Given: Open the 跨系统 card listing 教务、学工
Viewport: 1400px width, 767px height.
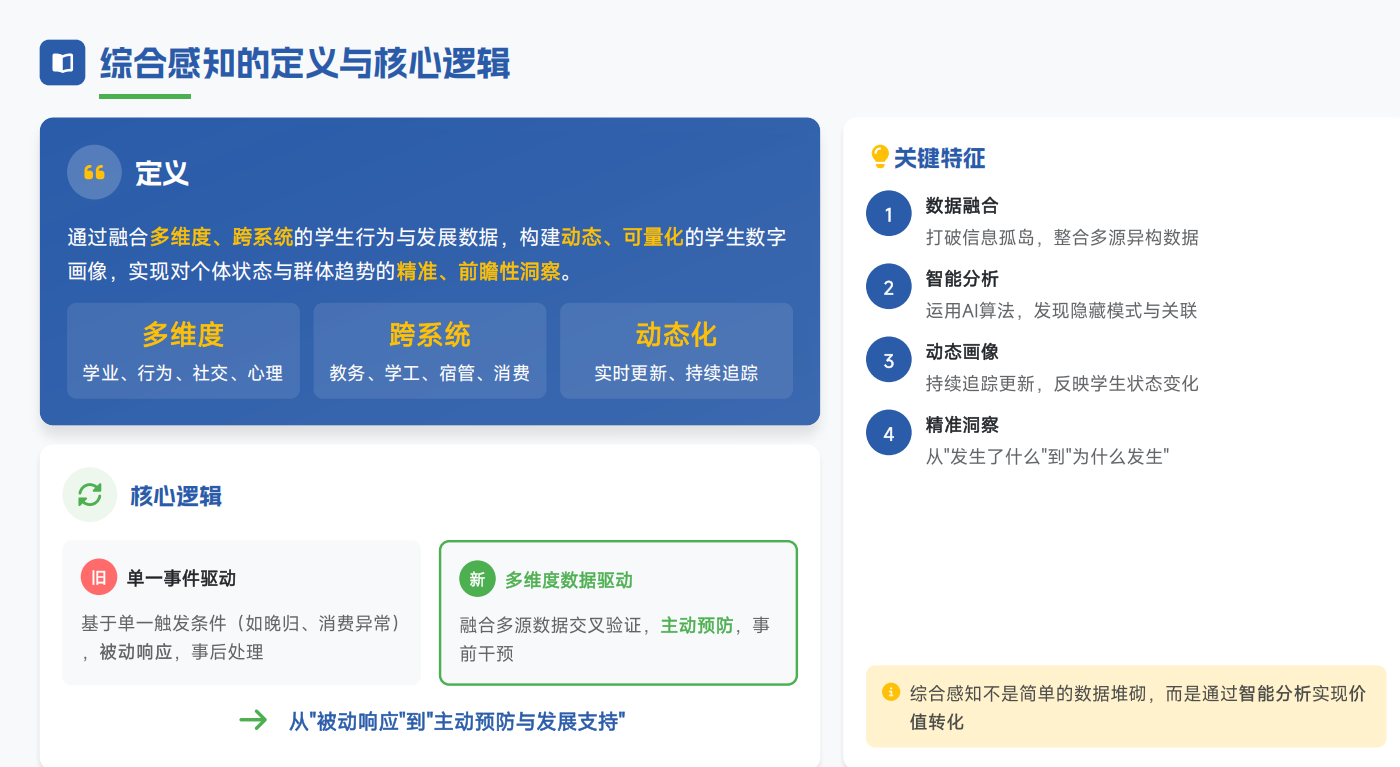Looking at the screenshot, I should [x=429, y=351].
